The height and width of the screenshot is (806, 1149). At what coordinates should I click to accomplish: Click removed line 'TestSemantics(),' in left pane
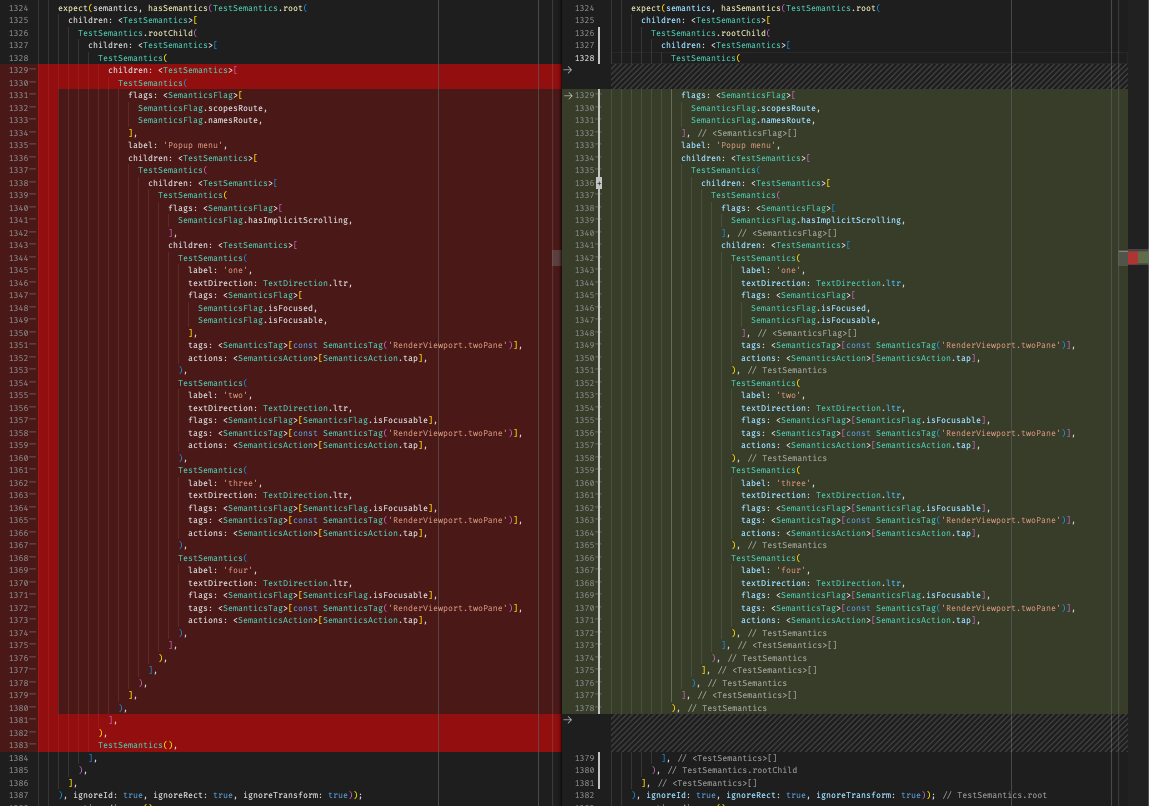(138, 745)
